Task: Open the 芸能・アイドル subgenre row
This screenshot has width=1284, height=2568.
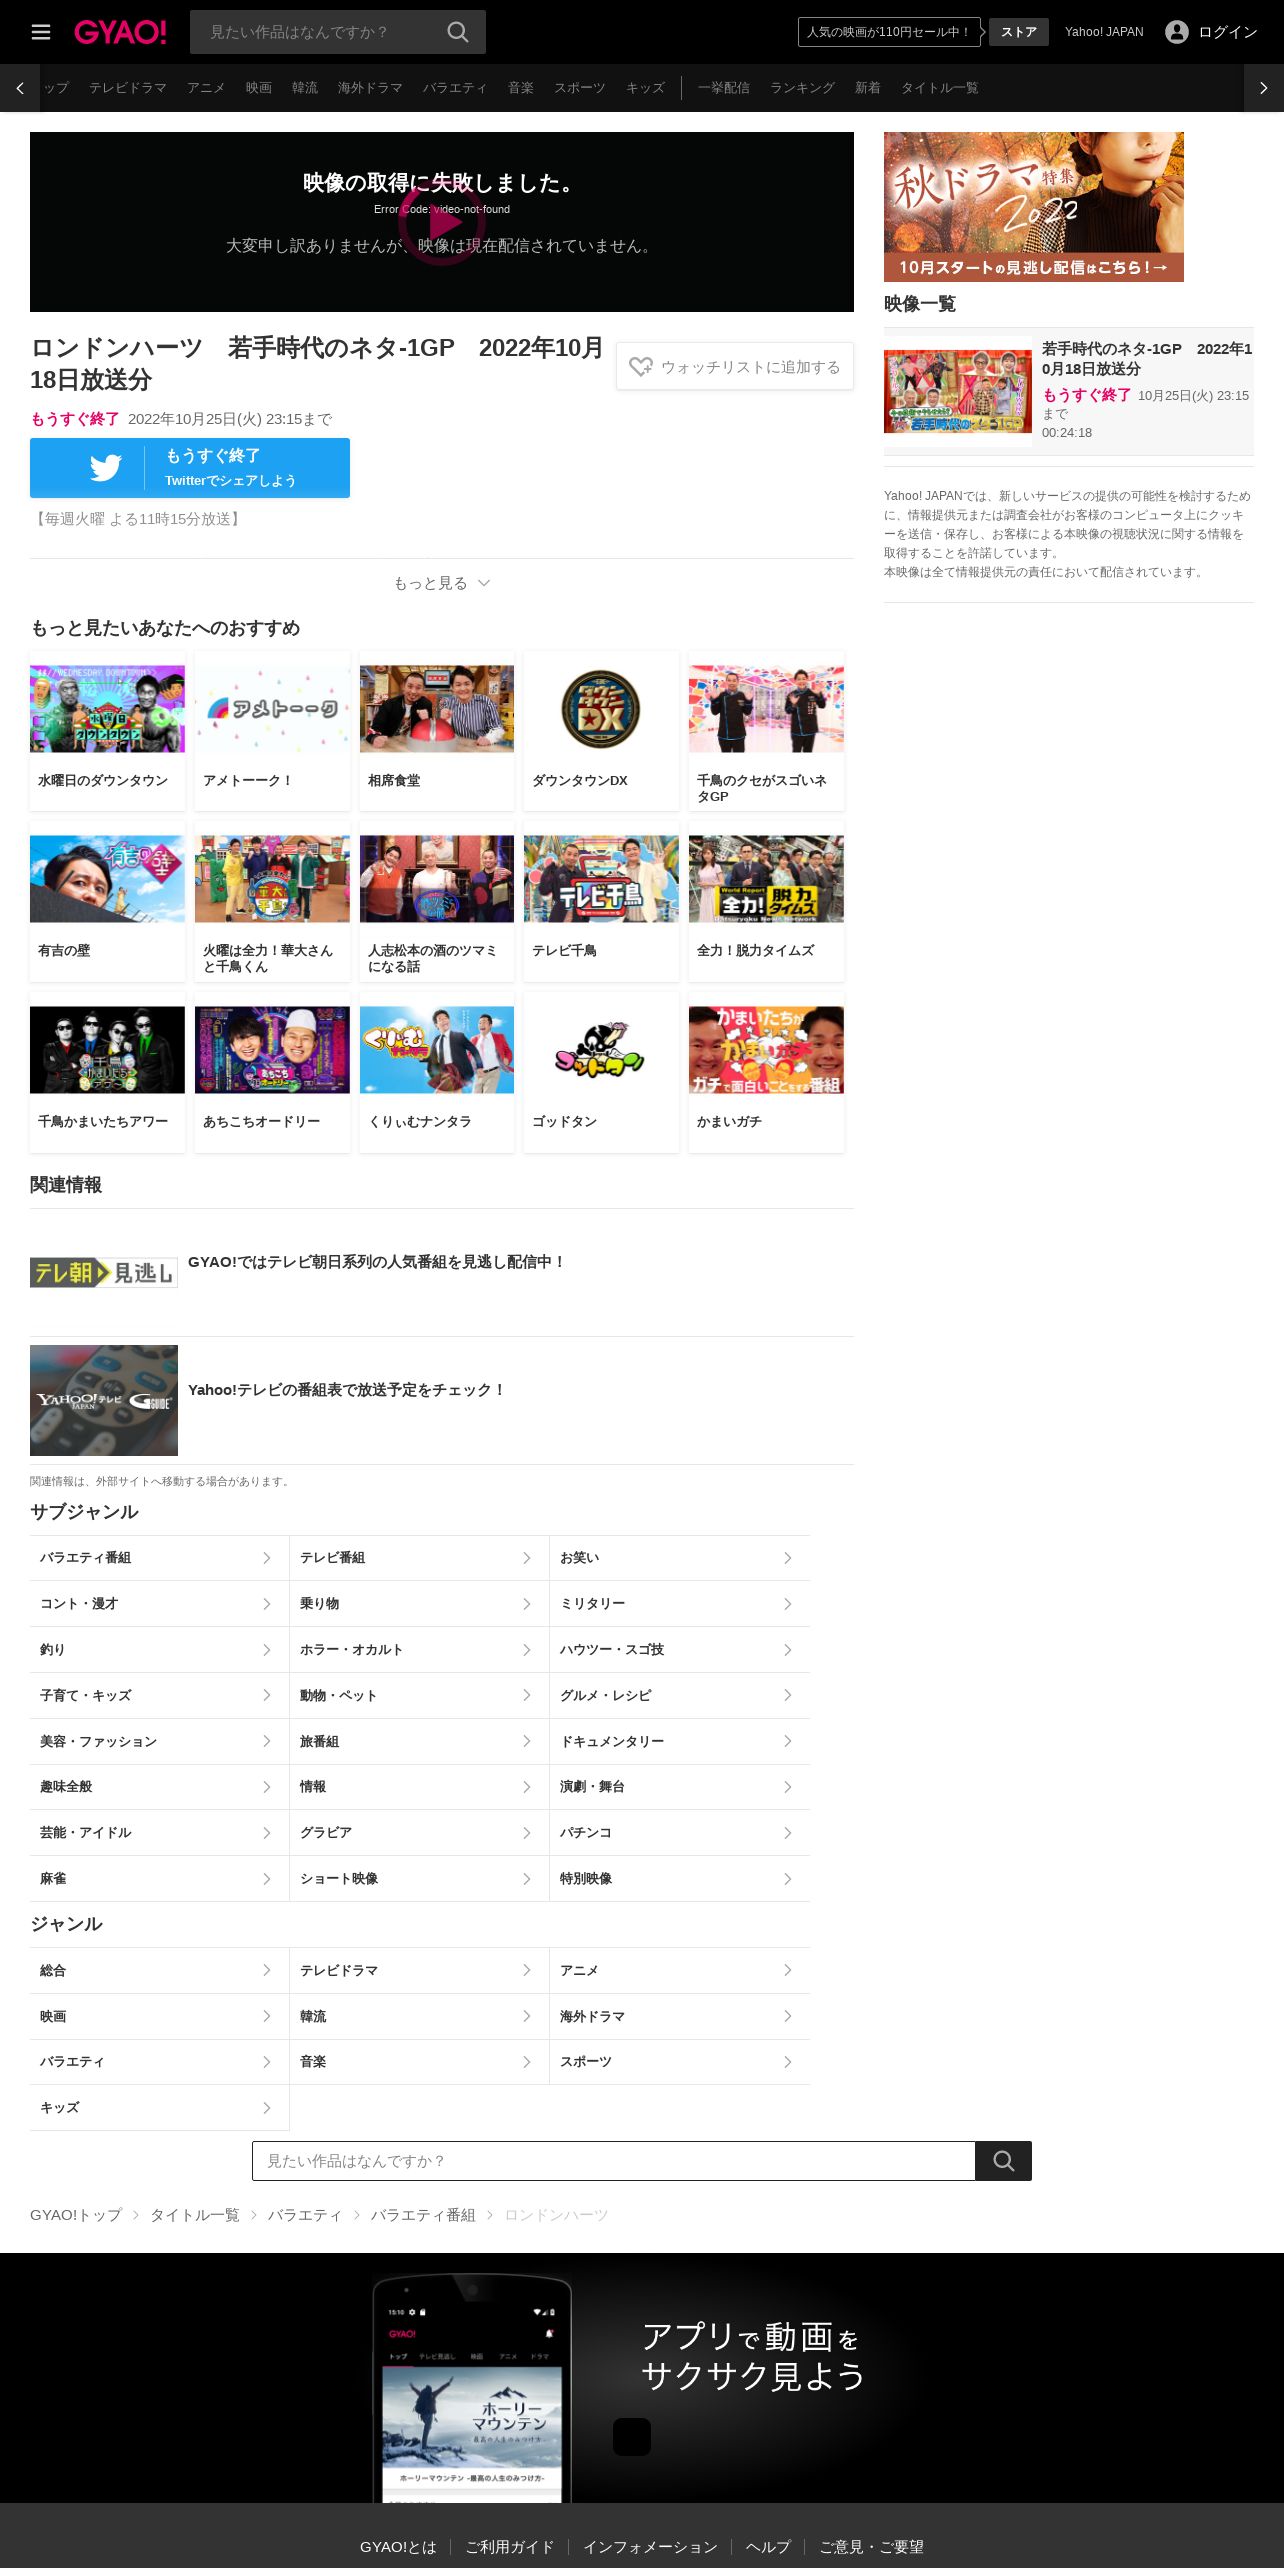Action: click(x=159, y=1833)
